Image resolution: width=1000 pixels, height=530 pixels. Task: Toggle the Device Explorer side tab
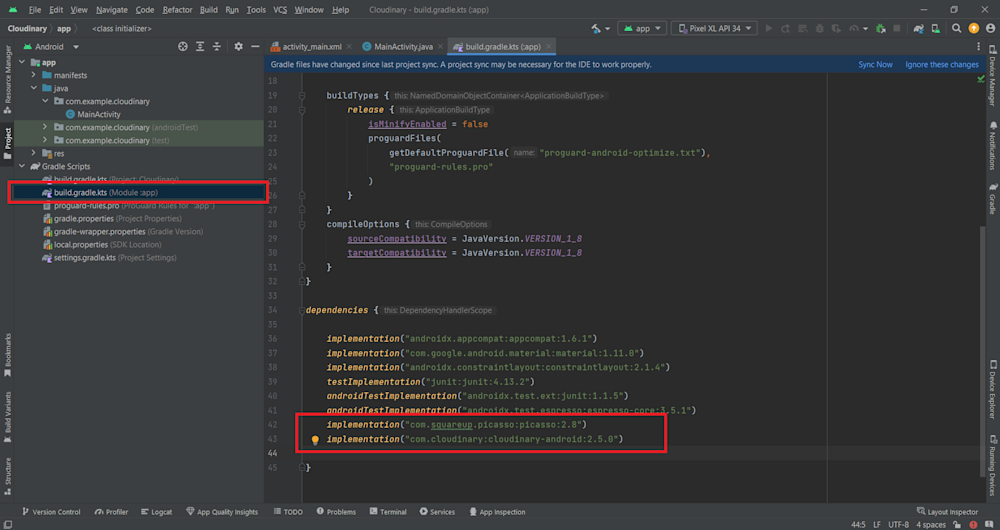(x=993, y=388)
